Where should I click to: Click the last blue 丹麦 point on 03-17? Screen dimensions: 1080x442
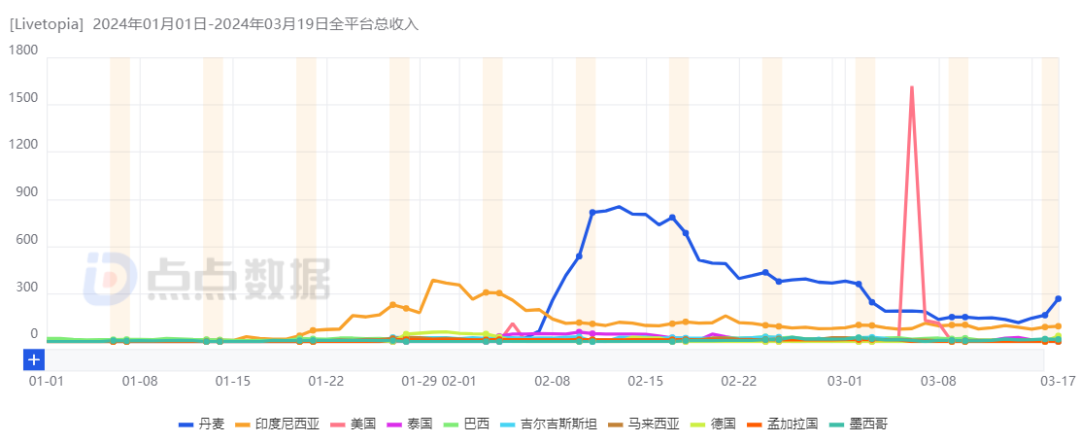(x=1057, y=299)
